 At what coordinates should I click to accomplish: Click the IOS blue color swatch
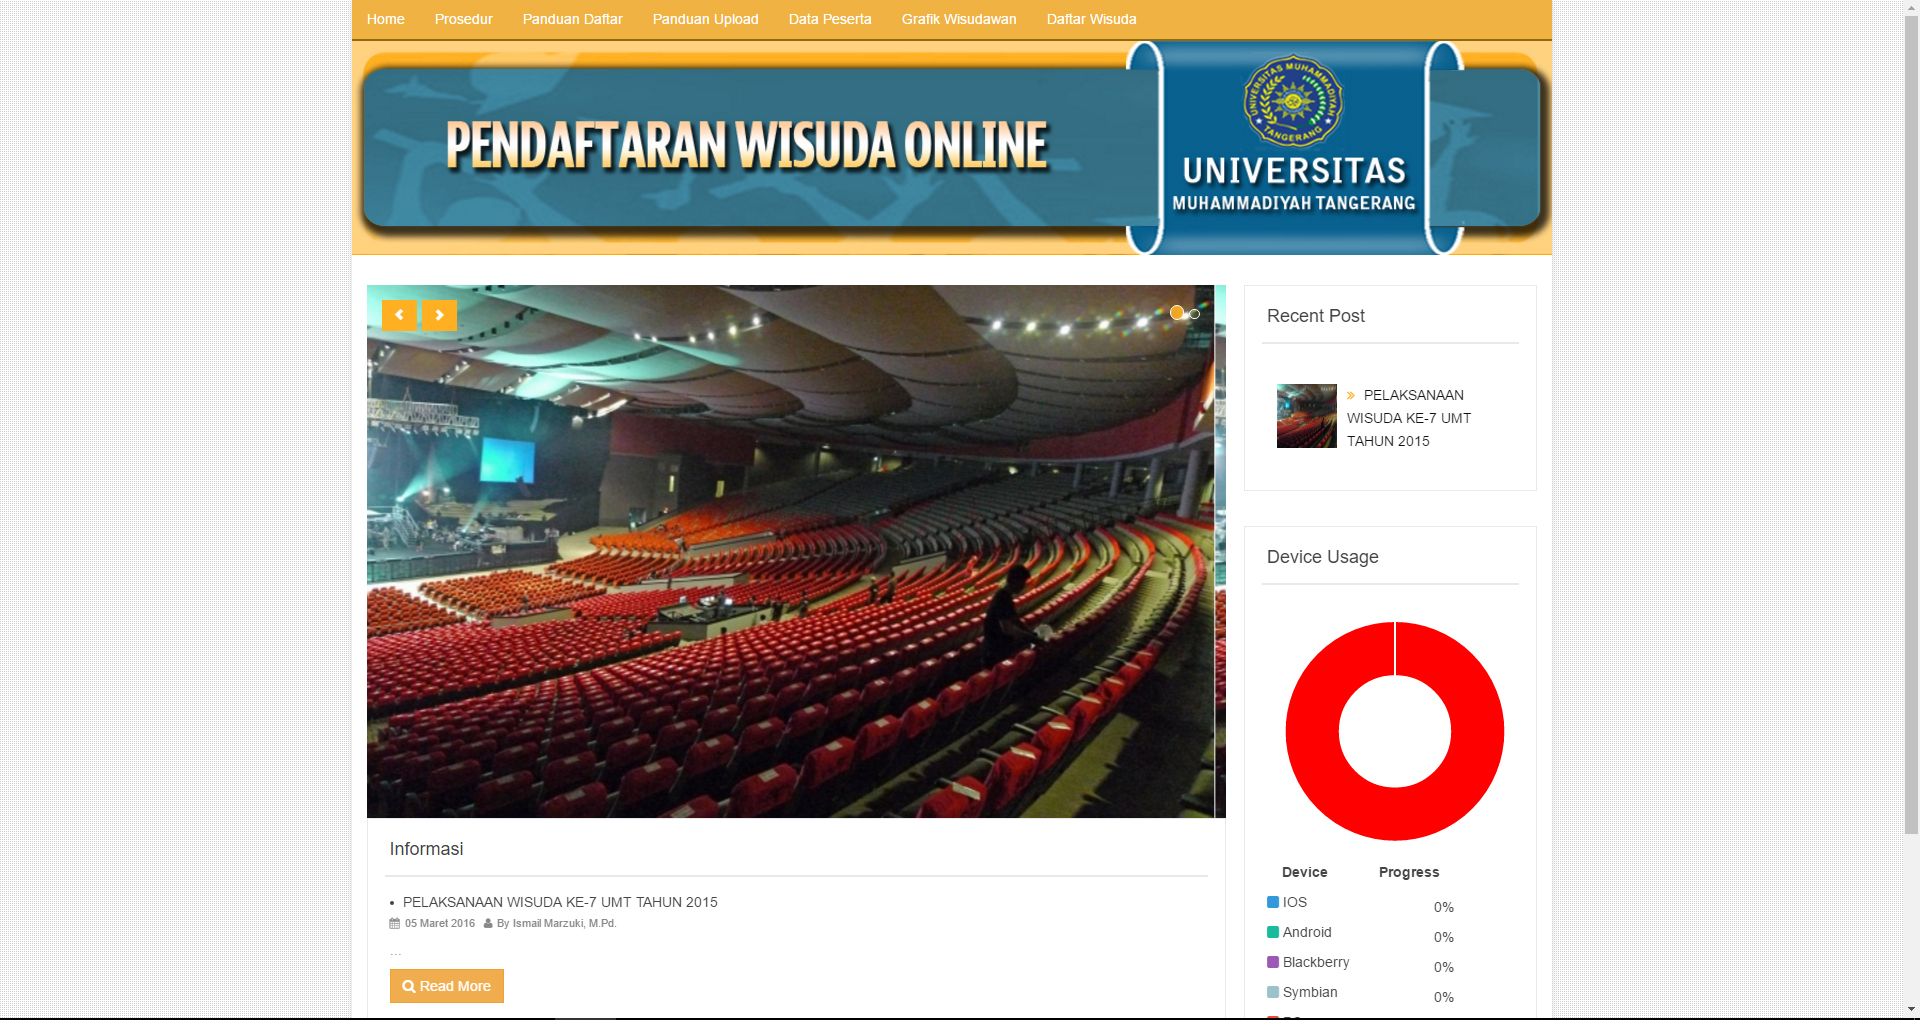(1273, 902)
